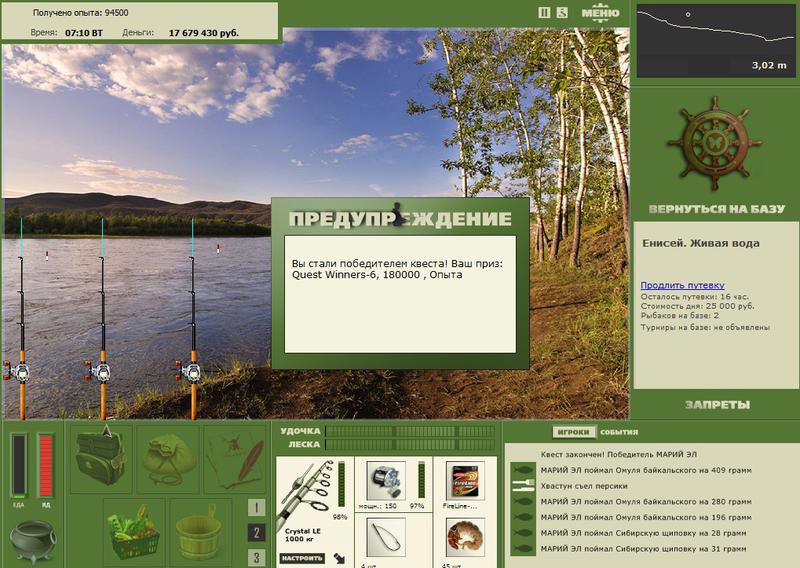Click the ПРЕДУПРЕЖДЕНИЕ dialog title

coord(400,219)
